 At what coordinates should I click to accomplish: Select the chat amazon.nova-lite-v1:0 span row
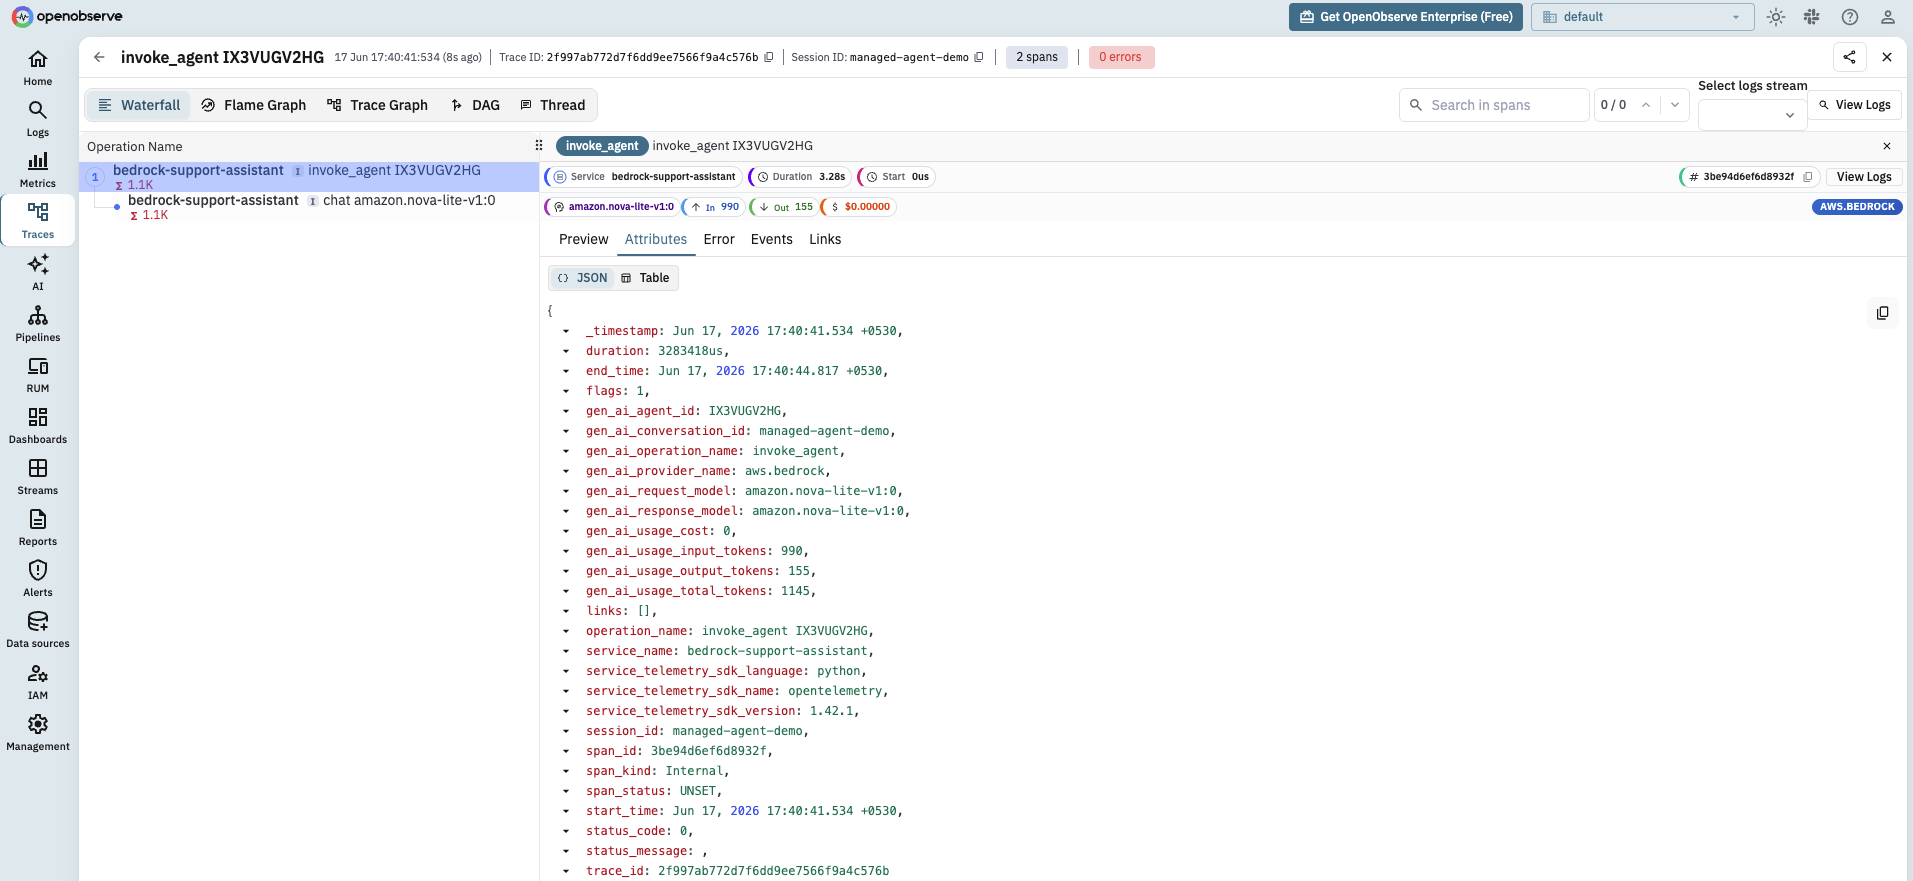[309, 207]
